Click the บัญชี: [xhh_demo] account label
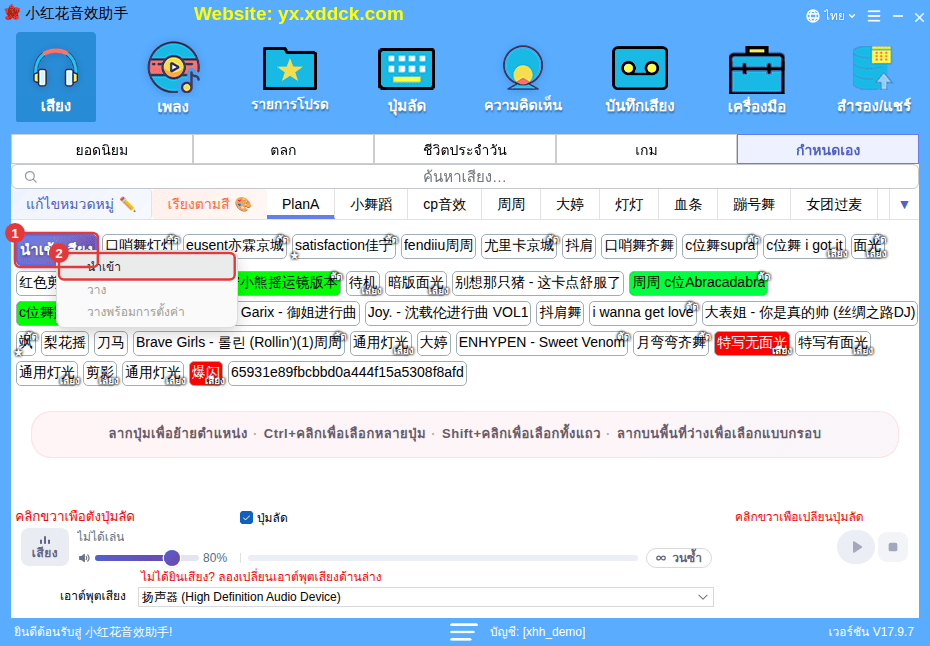The width and height of the screenshot is (930, 646). click(537, 632)
